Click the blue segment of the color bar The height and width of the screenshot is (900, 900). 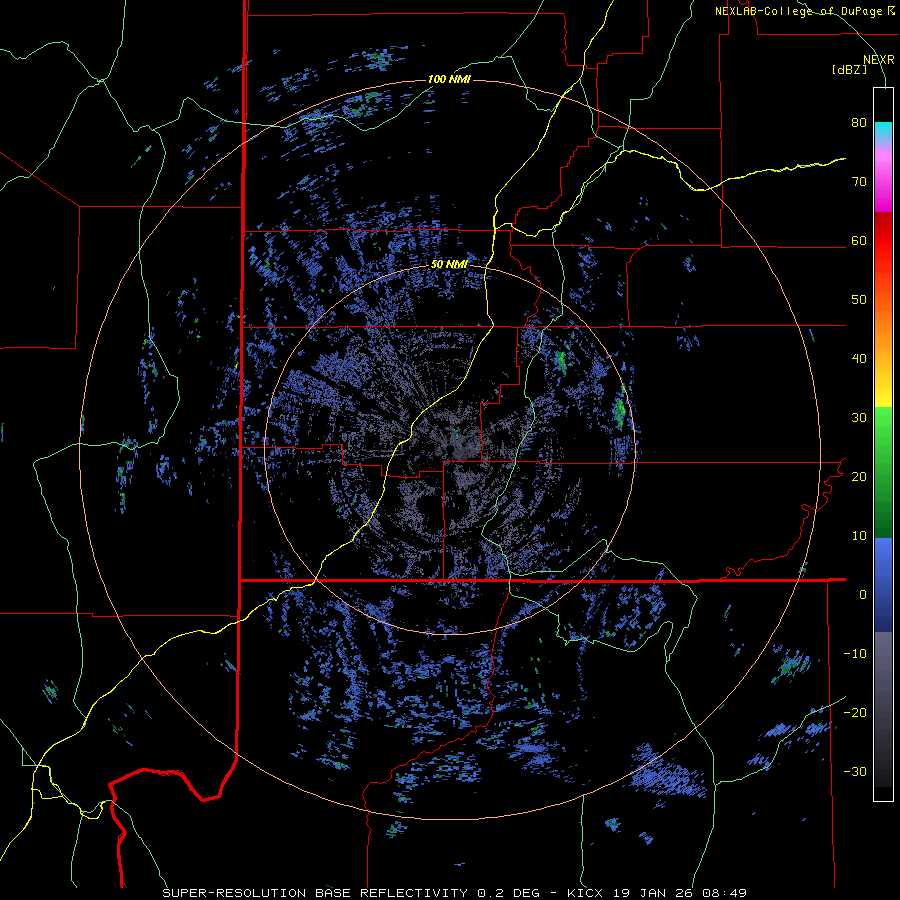(x=883, y=585)
